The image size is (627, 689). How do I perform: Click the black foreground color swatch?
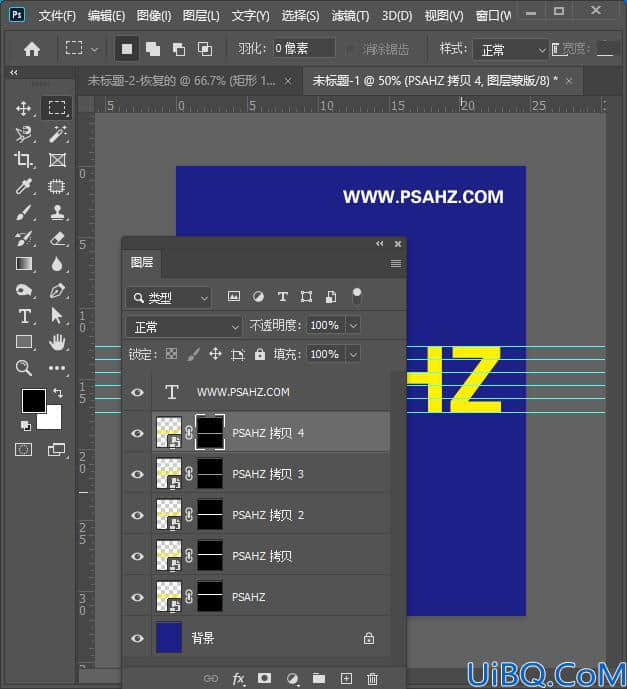point(33,400)
